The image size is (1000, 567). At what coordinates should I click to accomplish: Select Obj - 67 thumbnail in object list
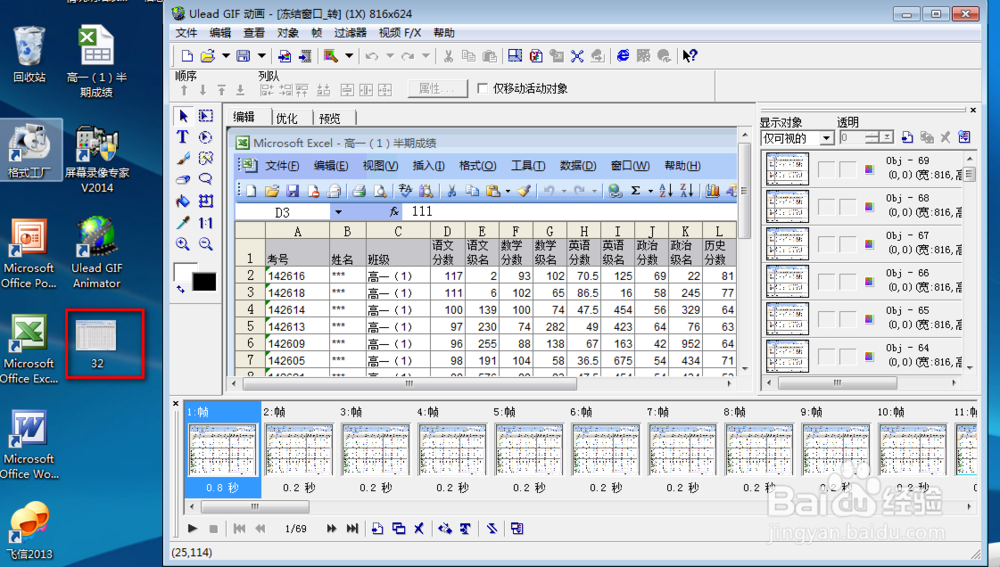[787, 244]
